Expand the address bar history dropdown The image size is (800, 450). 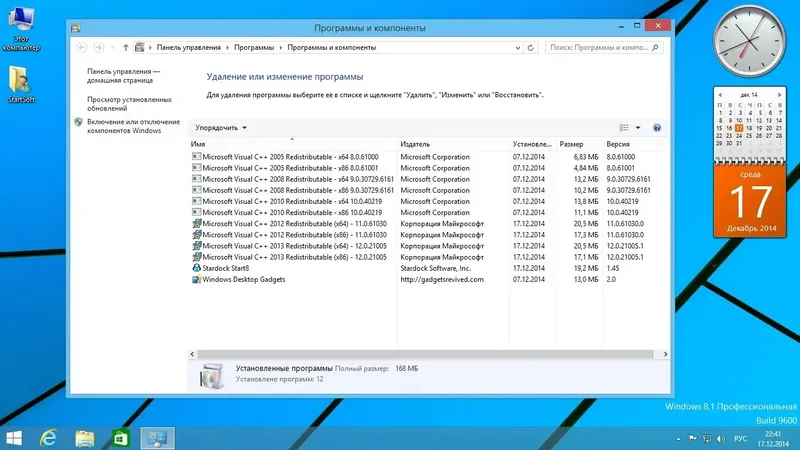[517, 47]
